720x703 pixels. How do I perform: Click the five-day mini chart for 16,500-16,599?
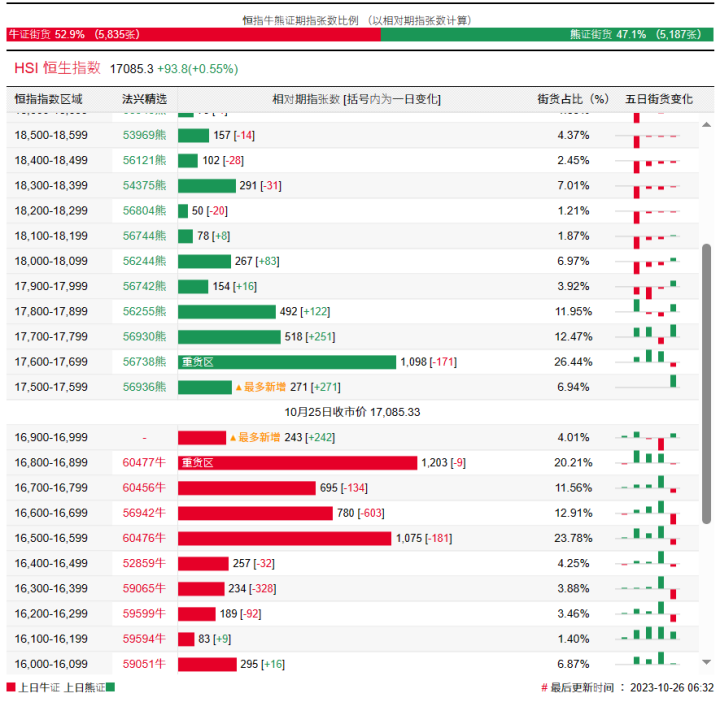(657, 538)
